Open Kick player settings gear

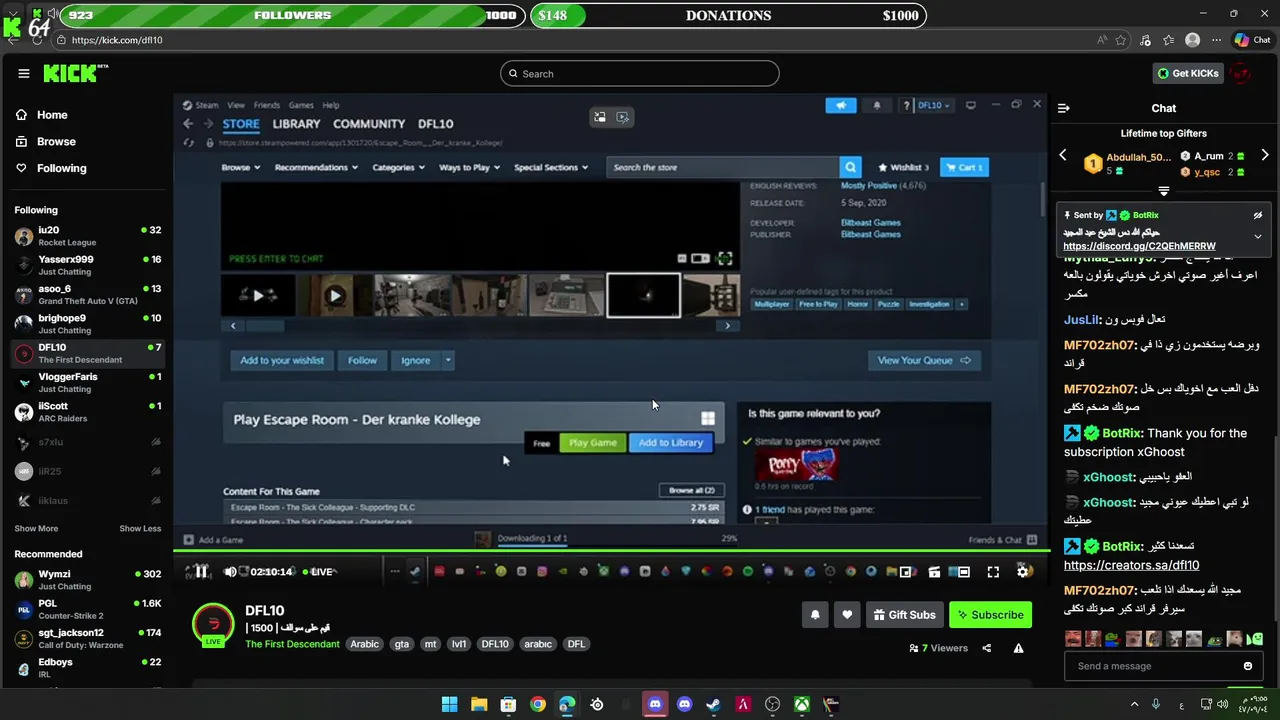[1024, 571]
